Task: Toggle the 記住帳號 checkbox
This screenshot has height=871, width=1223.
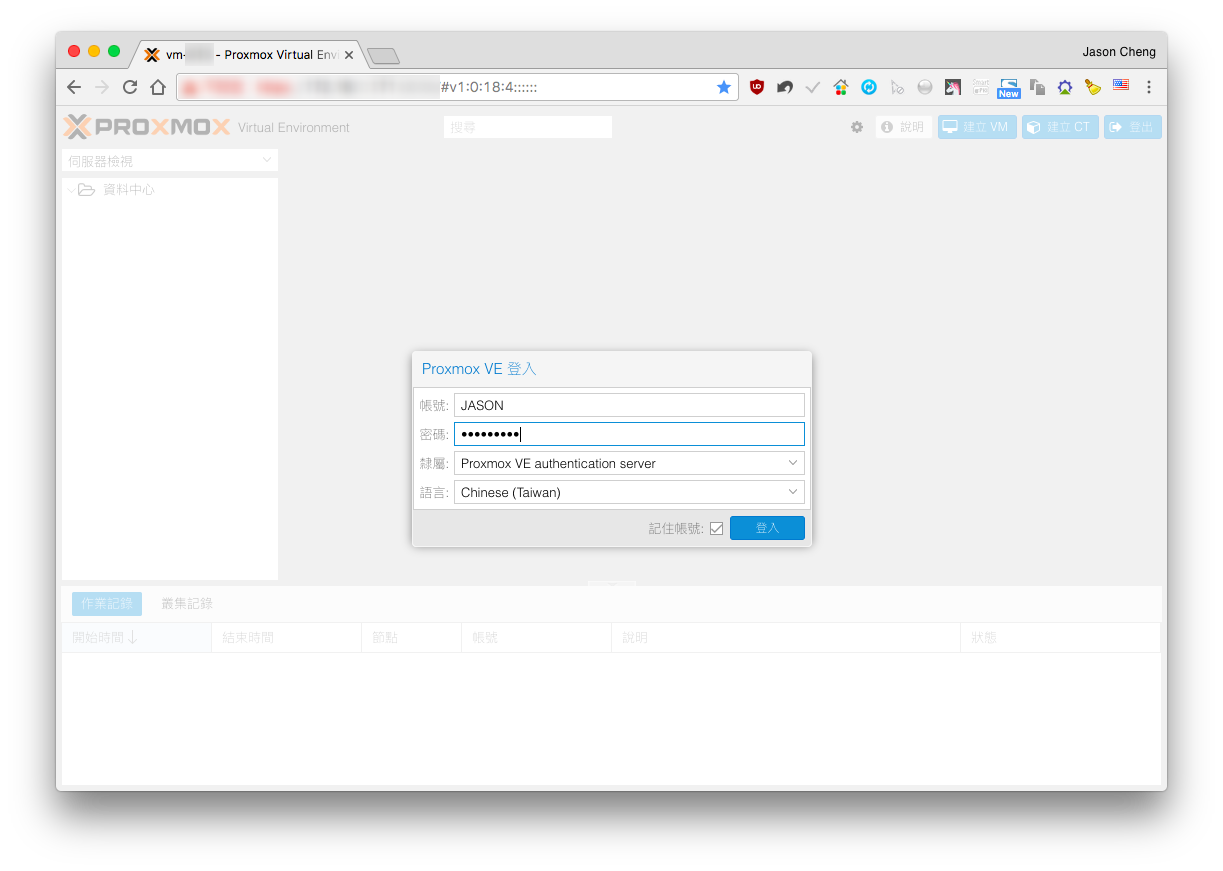Action: [716, 528]
